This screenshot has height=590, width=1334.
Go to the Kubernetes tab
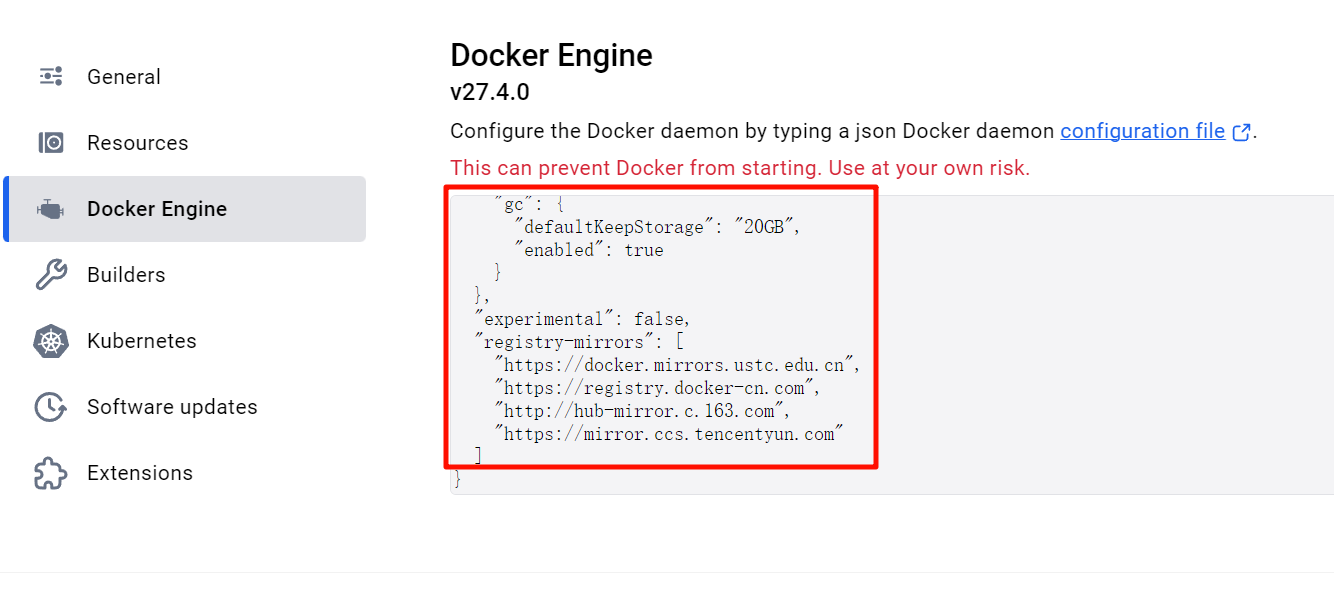point(184,341)
